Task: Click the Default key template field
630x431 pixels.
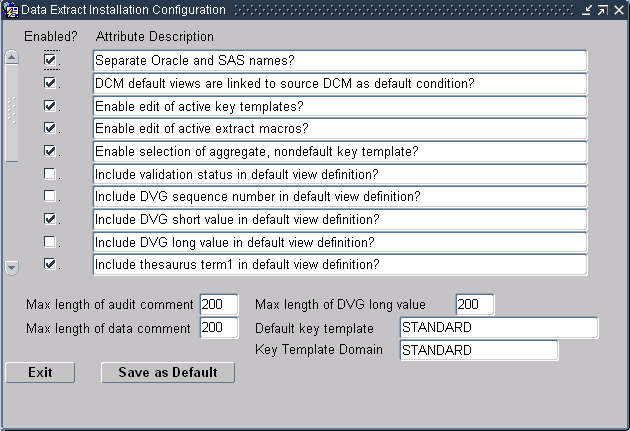Action: 499,328
